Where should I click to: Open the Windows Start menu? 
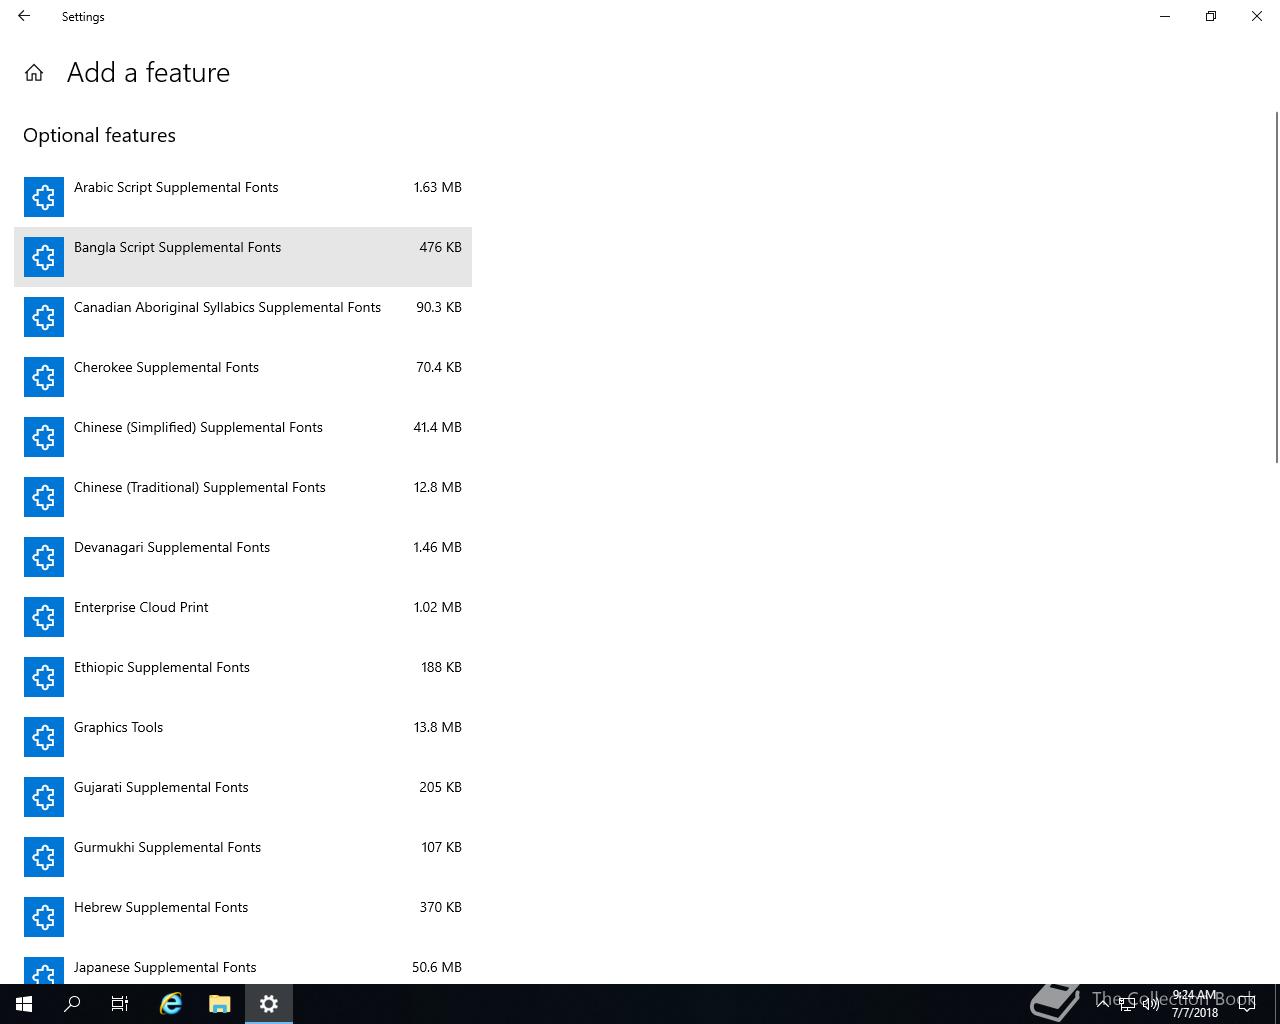(x=24, y=1004)
